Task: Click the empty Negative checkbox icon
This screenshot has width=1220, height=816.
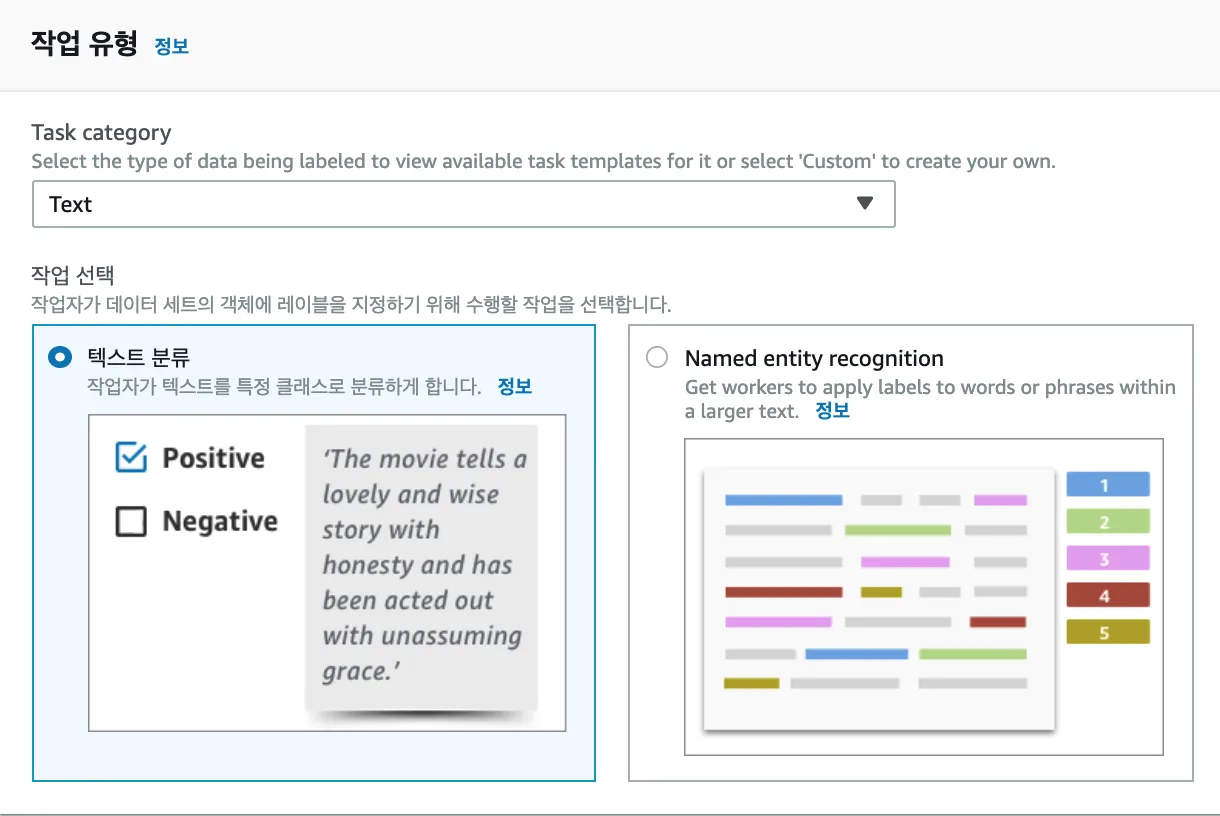Action: 131,521
